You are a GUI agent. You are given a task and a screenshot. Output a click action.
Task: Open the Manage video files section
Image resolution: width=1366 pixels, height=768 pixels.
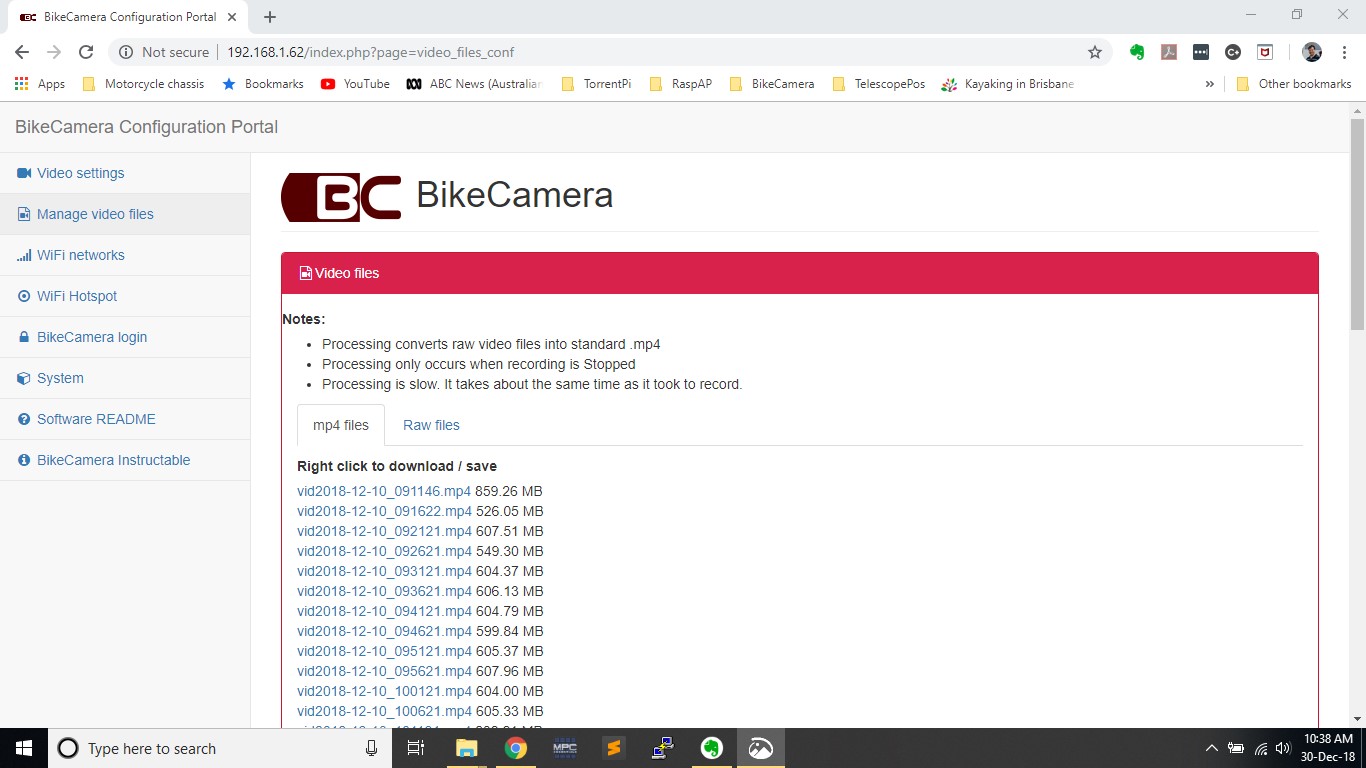pyautogui.click(x=94, y=214)
